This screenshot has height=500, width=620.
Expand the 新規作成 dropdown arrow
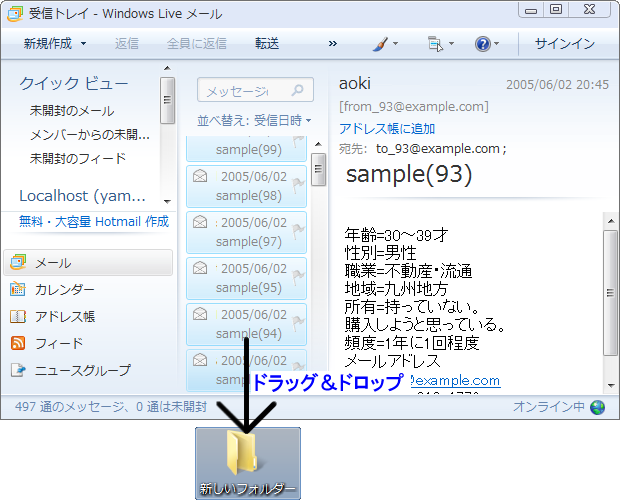(83, 44)
